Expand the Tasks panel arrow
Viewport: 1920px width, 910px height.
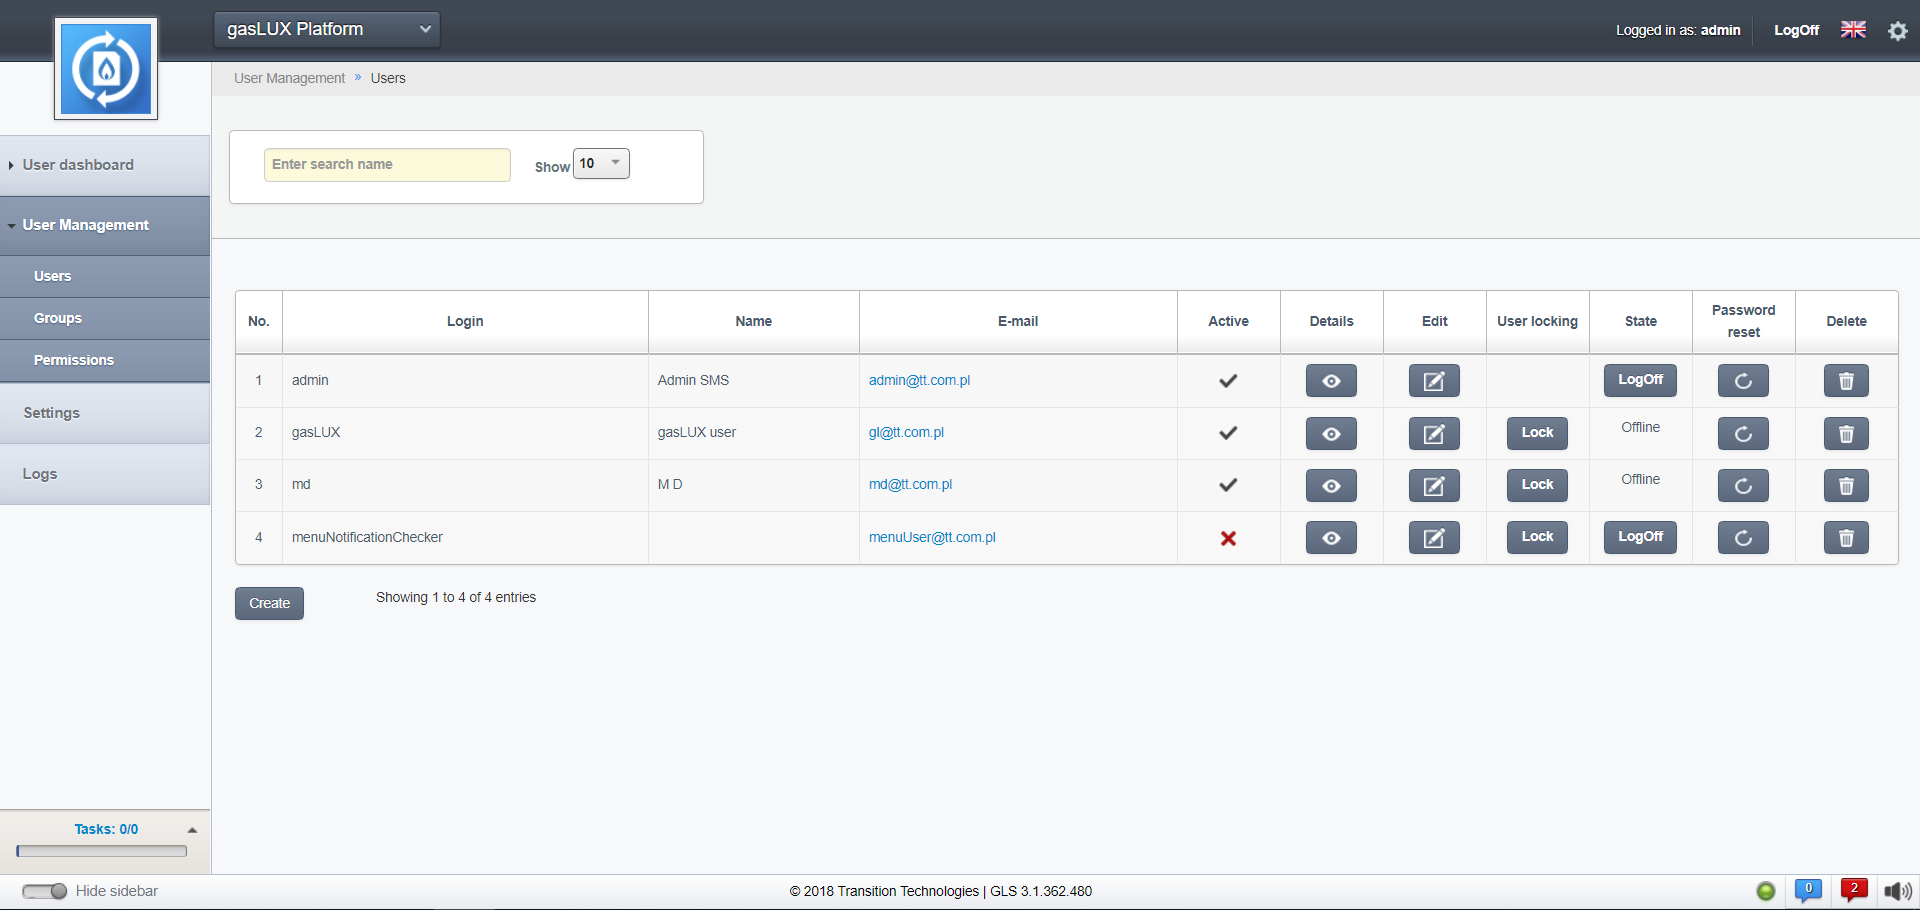(192, 830)
